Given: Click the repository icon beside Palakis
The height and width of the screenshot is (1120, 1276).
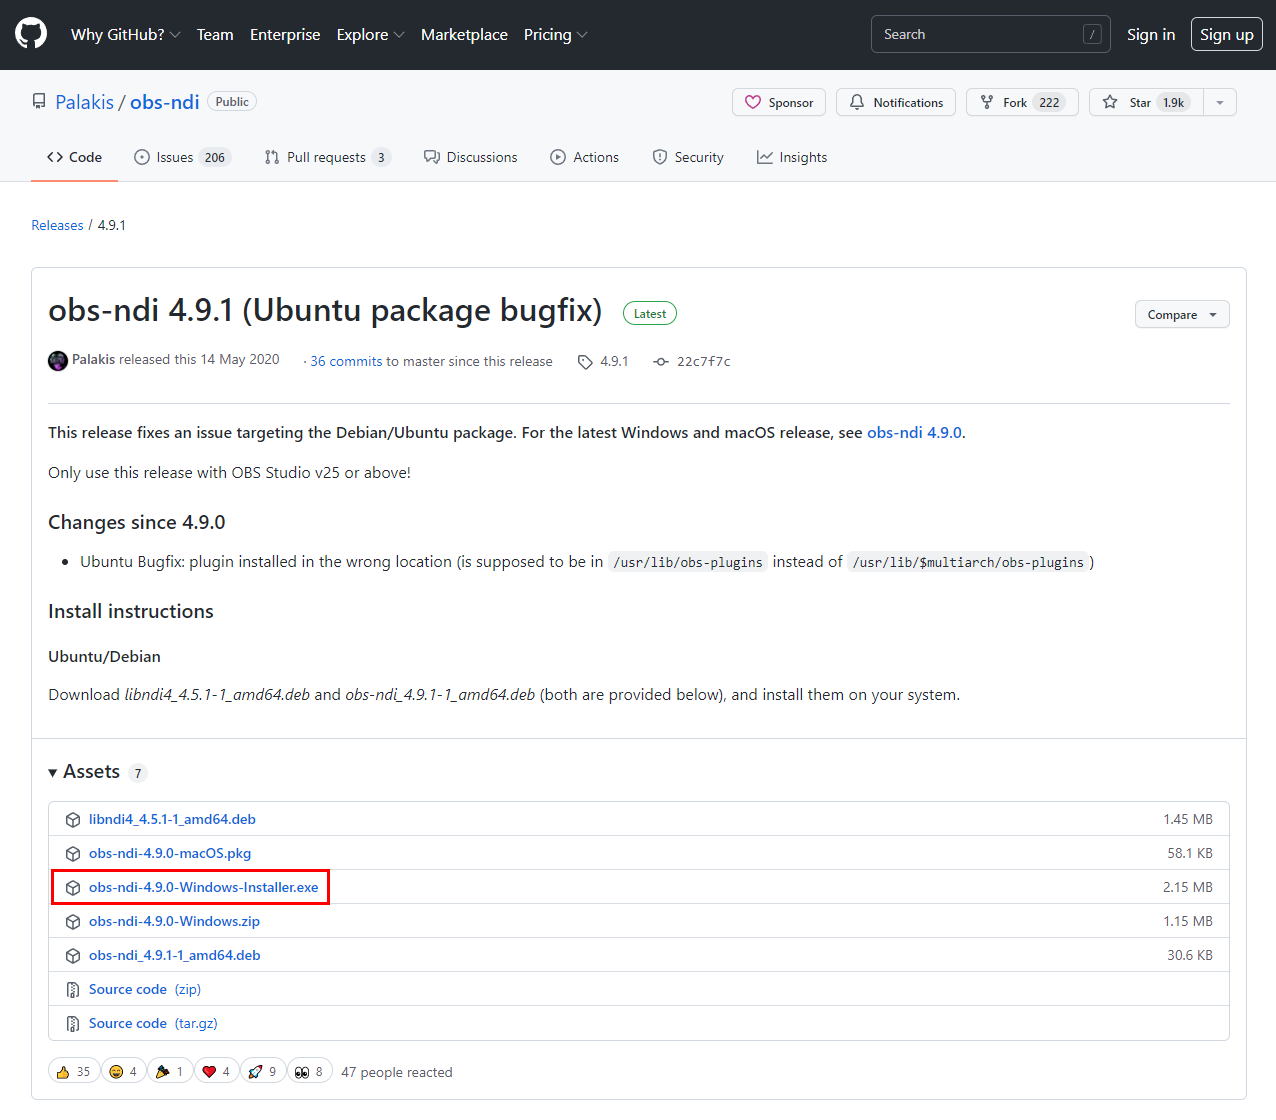Looking at the screenshot, I should tap(39, 102).
